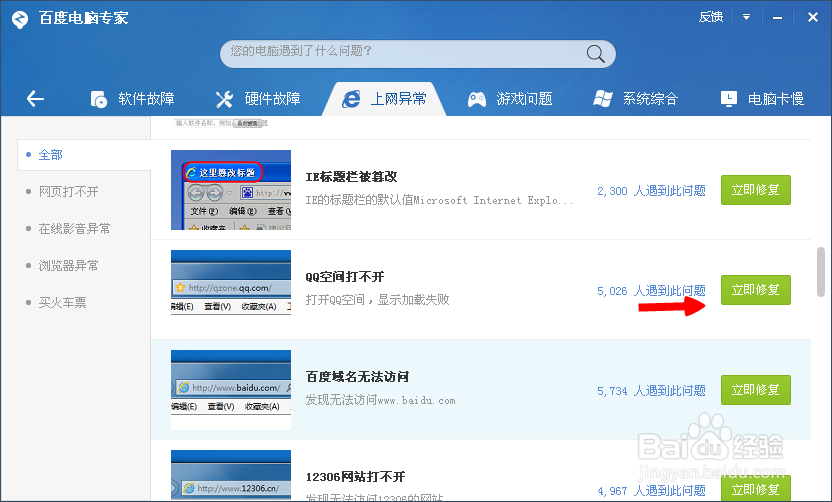Go back using the left arrow icon
The width and height of the screenshot is (832, 502).
36,99
